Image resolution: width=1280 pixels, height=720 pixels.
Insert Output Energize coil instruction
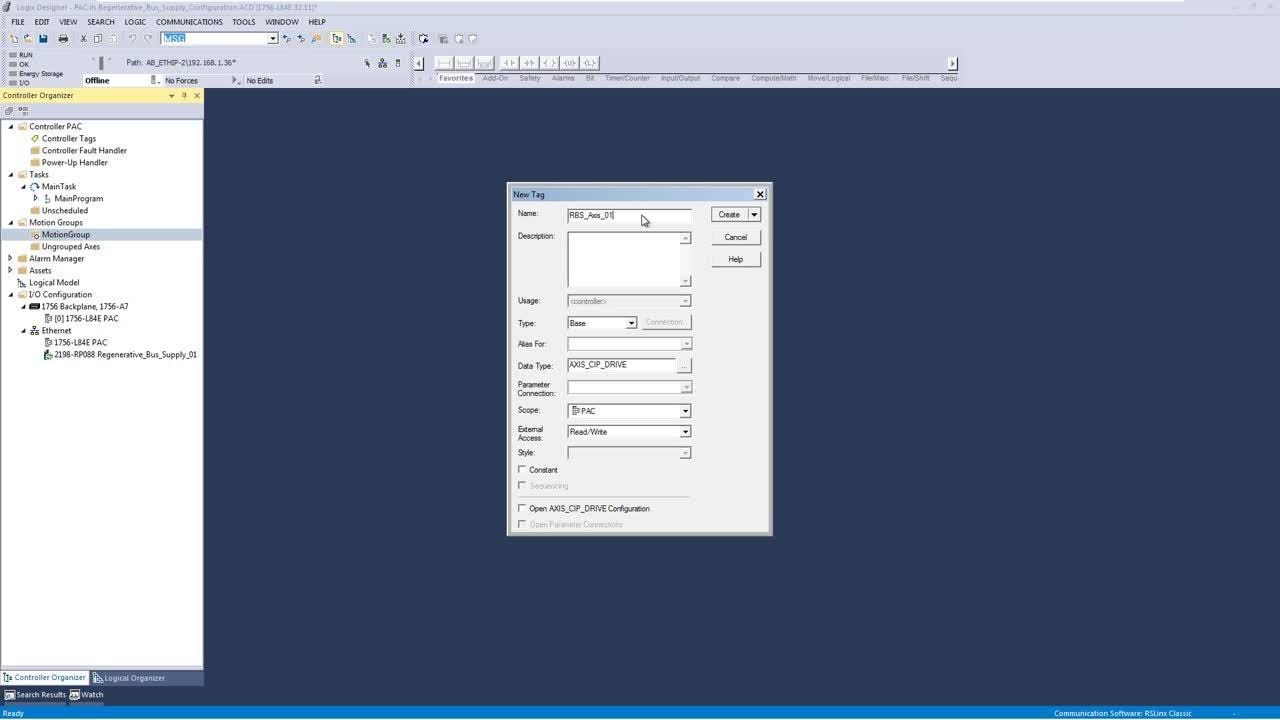(549, 63)
